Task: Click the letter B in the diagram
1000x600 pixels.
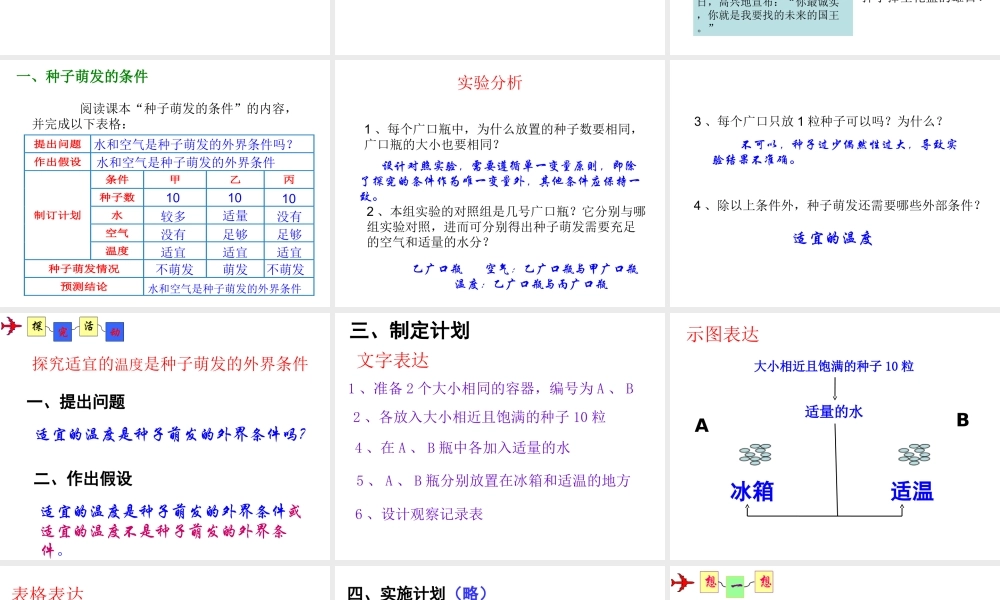Action: [963, 420]
